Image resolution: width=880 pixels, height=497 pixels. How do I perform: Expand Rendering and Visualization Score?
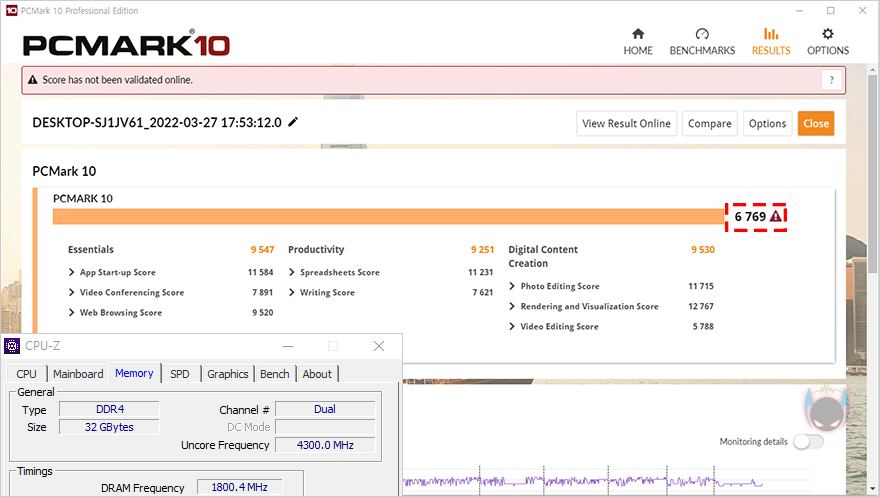click(x=512, y=306)
